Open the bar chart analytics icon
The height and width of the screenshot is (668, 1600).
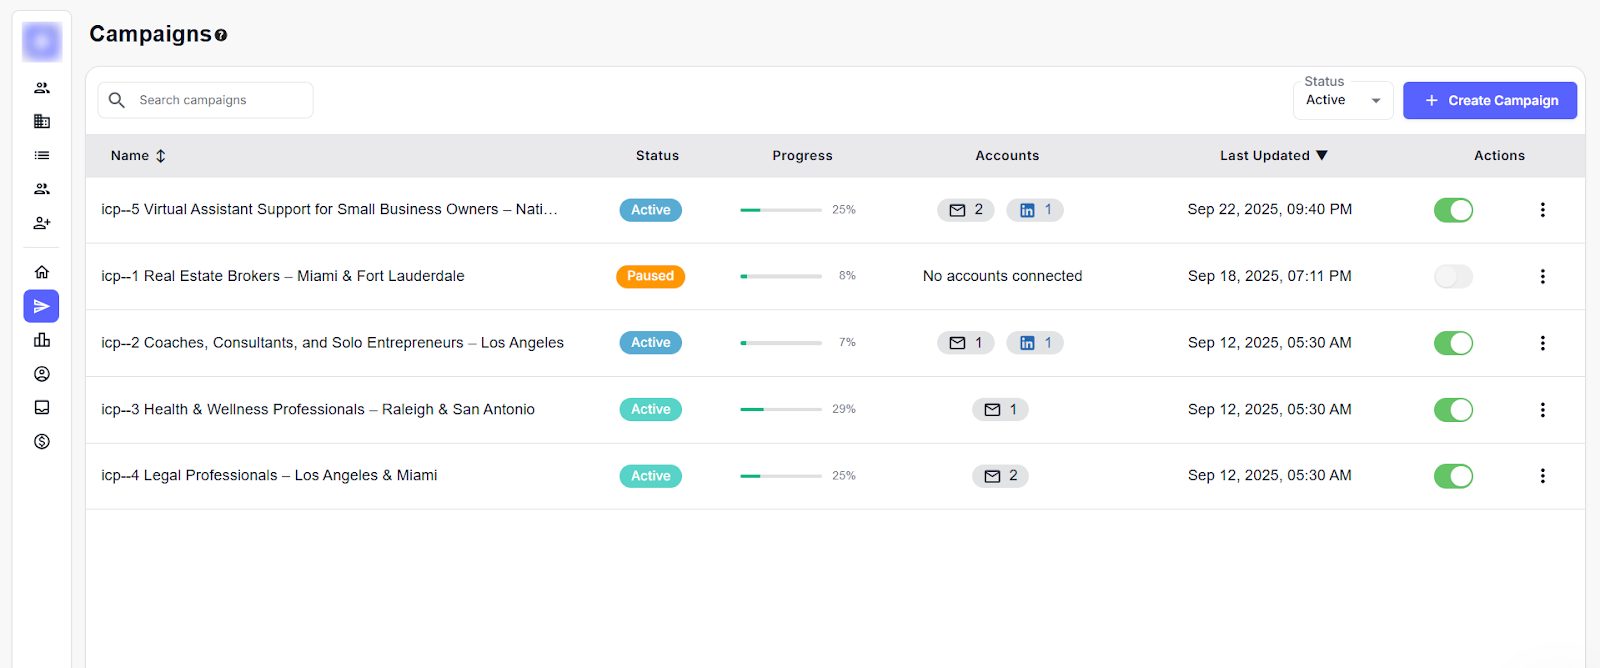42,340
